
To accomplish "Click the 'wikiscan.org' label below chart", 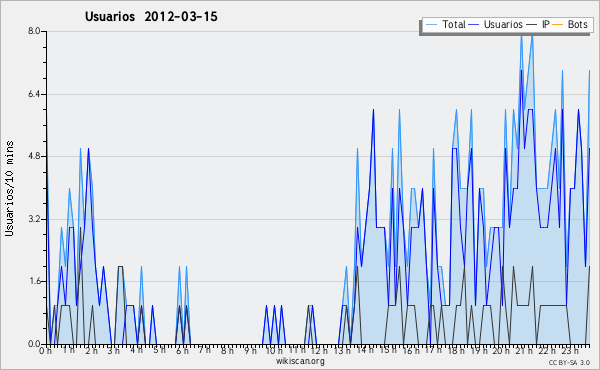I will click(x=300, y=361).
